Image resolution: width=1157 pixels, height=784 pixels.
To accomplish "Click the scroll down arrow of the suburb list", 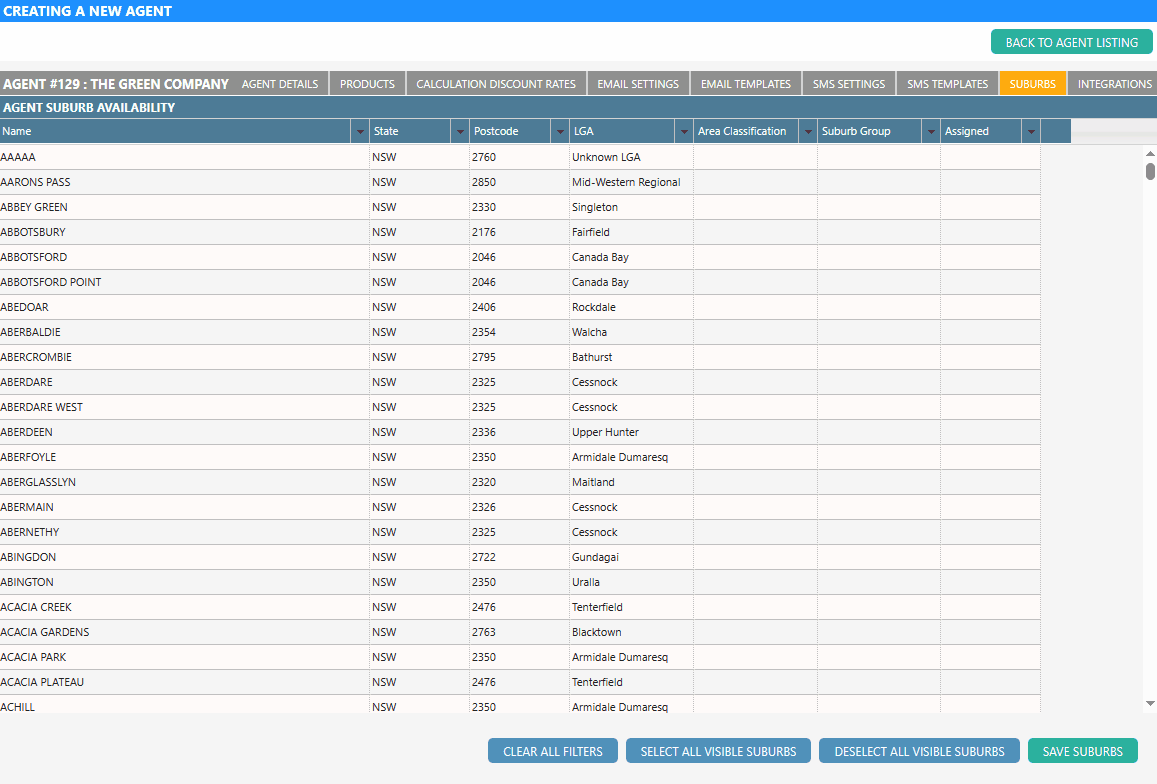I will (1150, 703).
